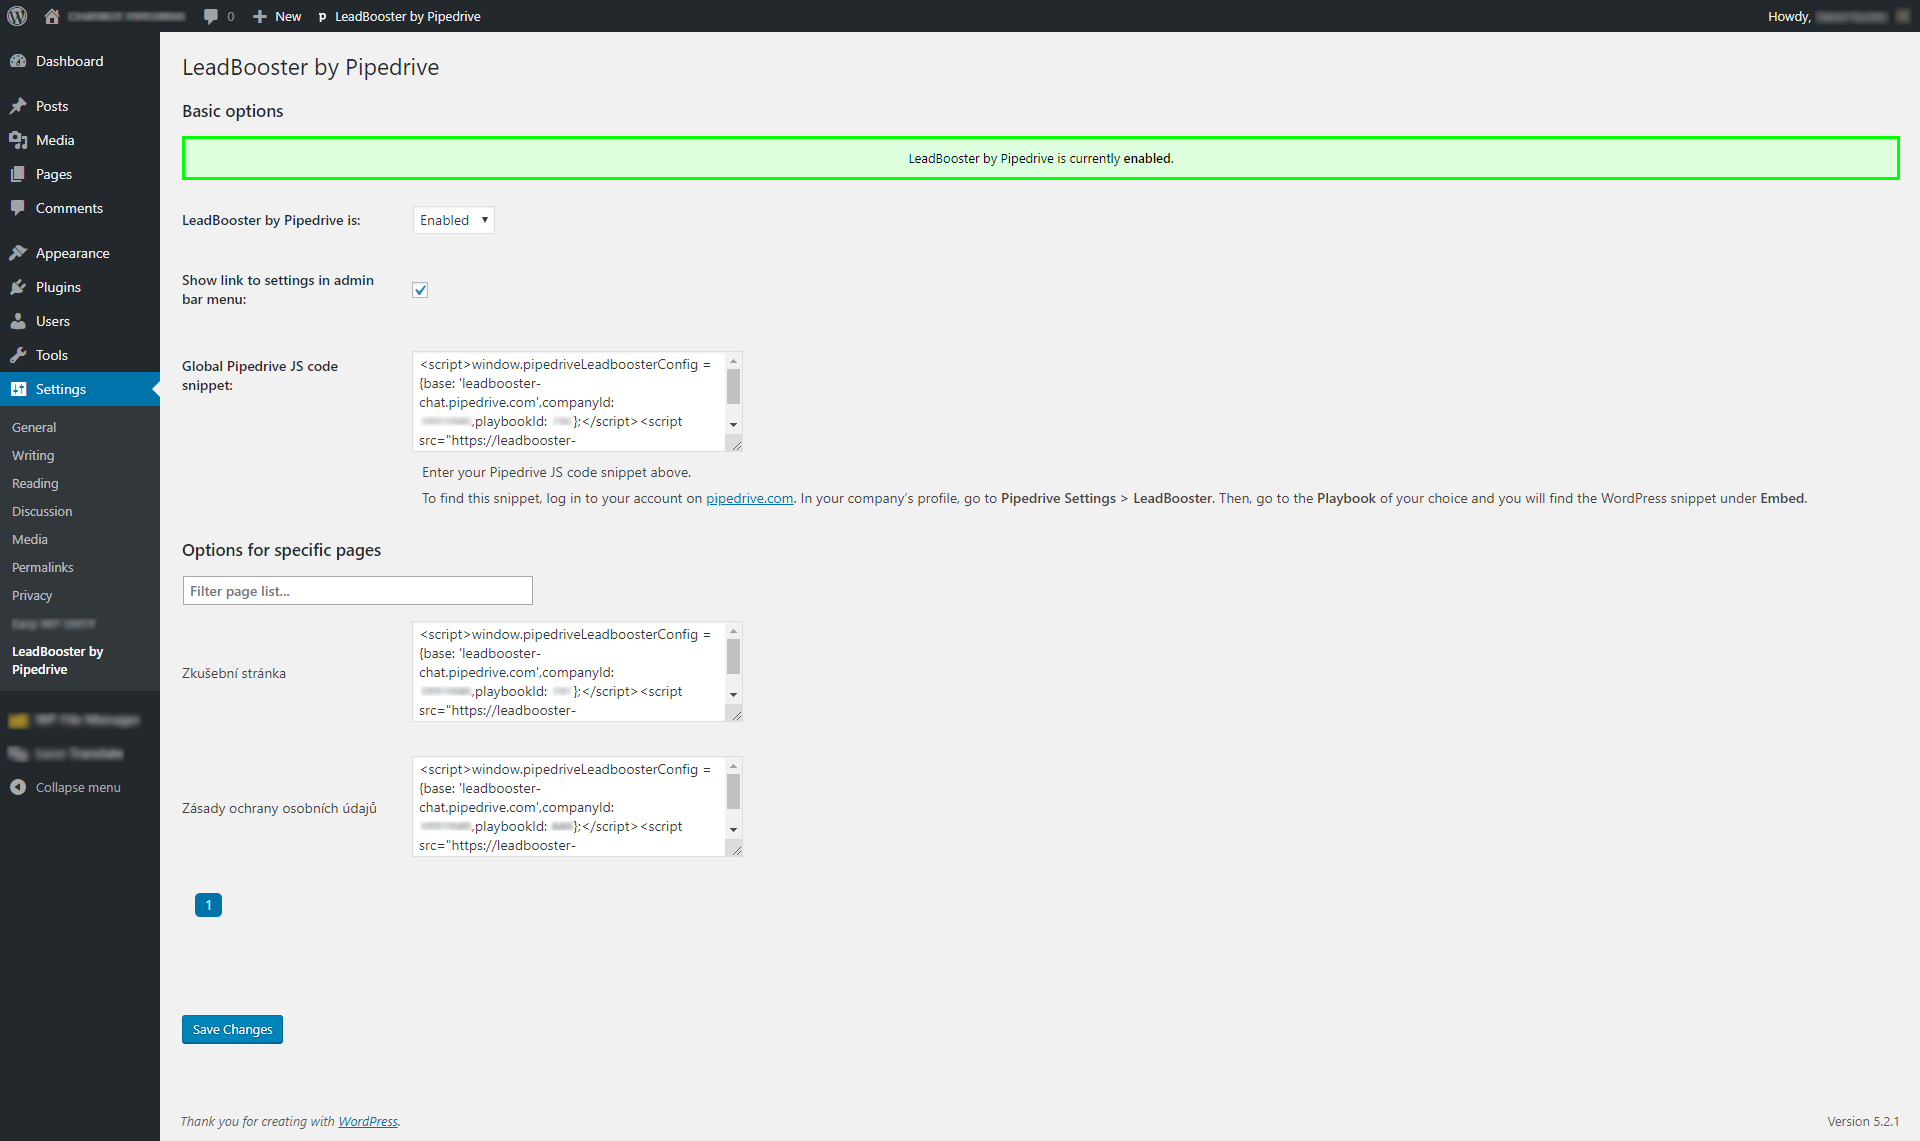Screen dimensions: 1920x1141
Task: Open the New content menu in admin bar
Action: [277, 16]
